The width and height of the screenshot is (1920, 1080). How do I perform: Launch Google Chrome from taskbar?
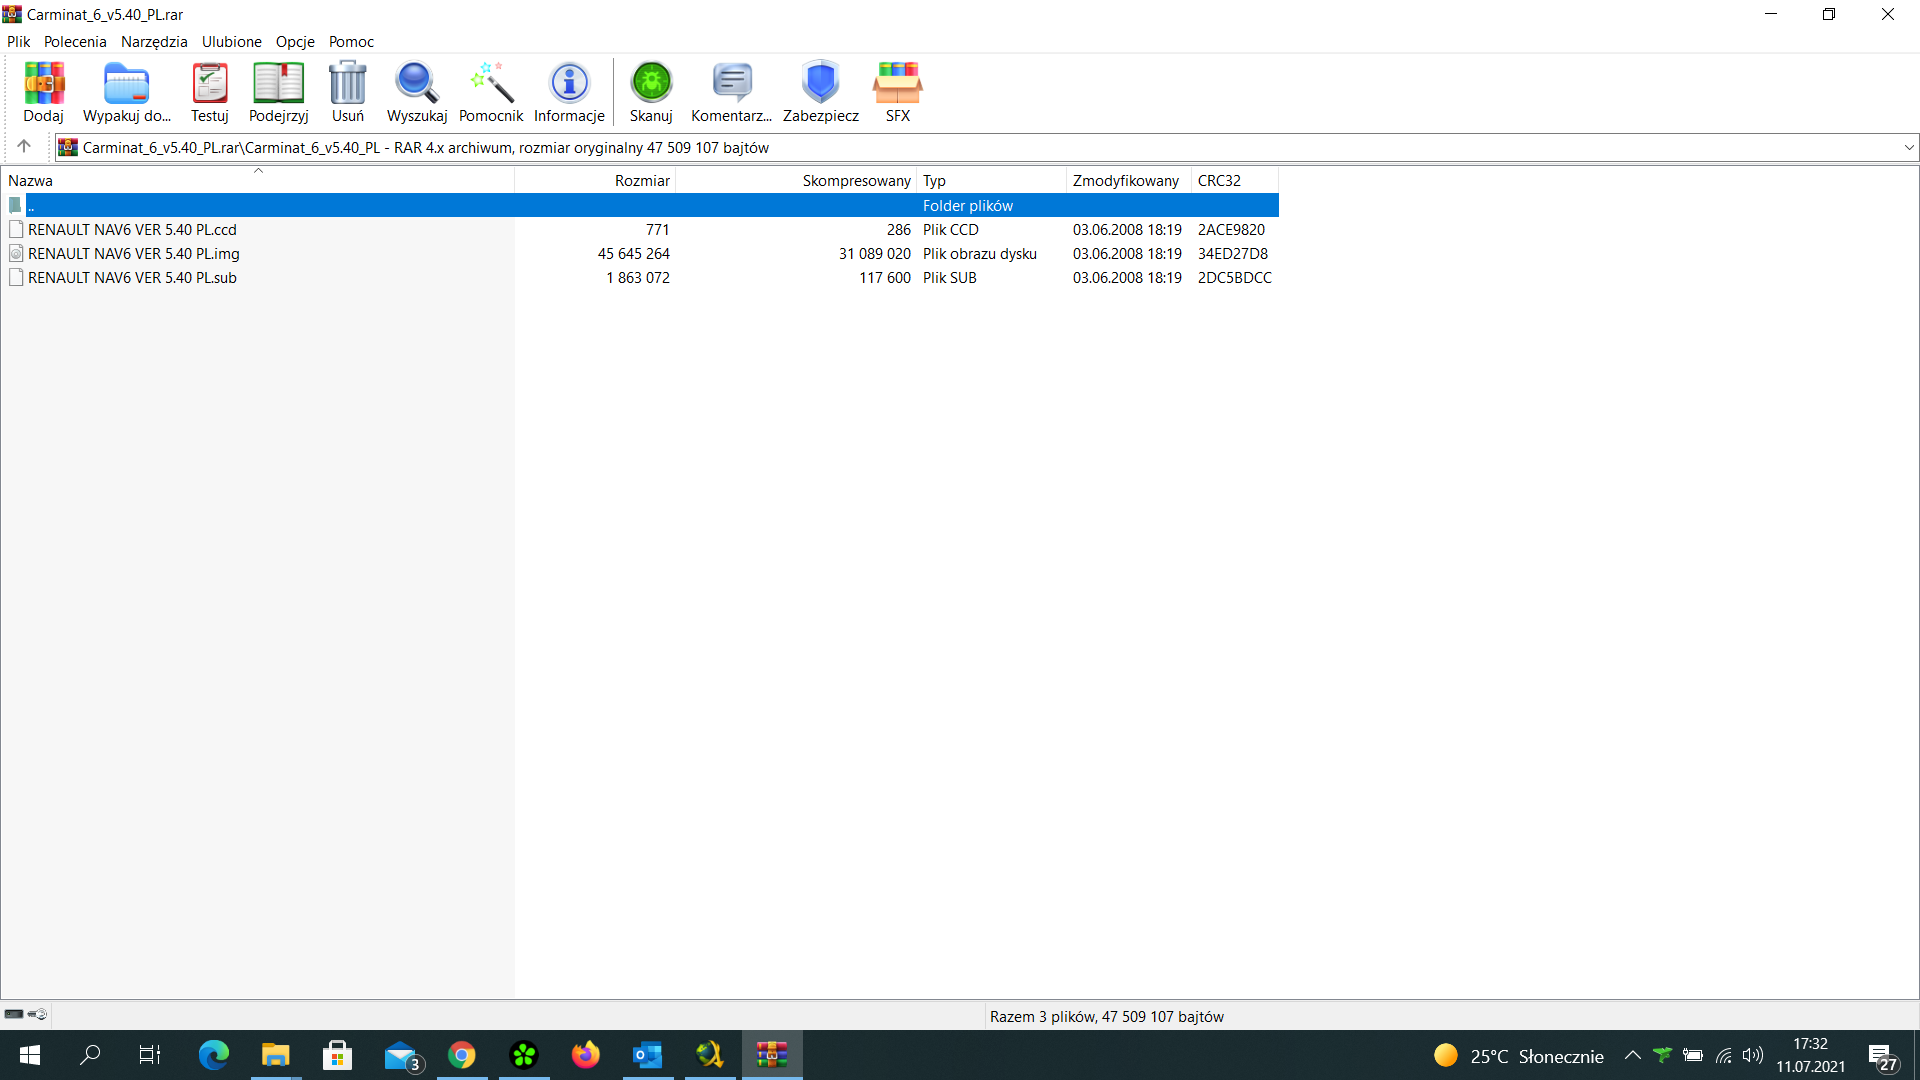tap(462, 1055)
